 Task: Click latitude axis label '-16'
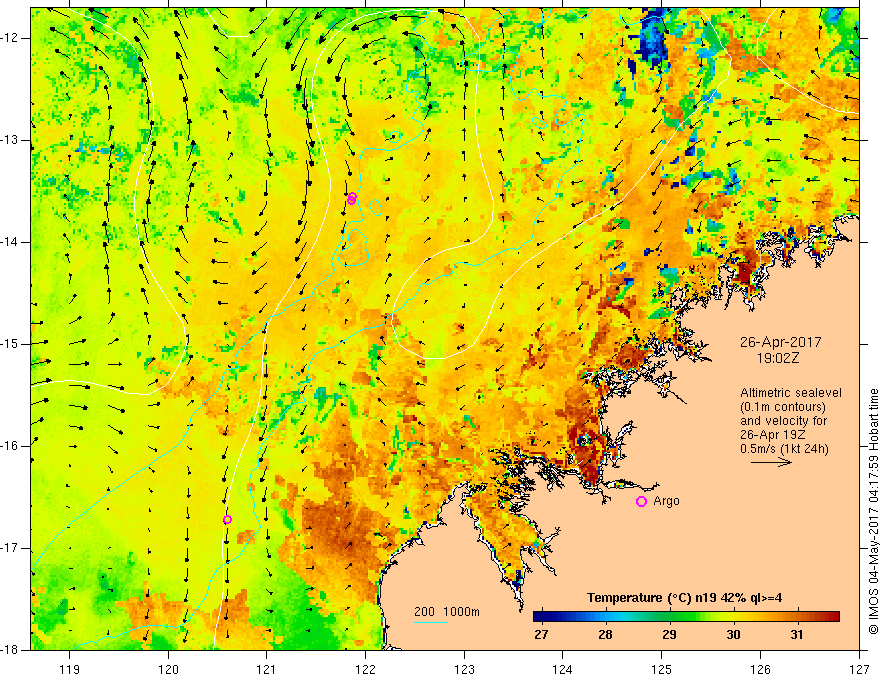11,446
